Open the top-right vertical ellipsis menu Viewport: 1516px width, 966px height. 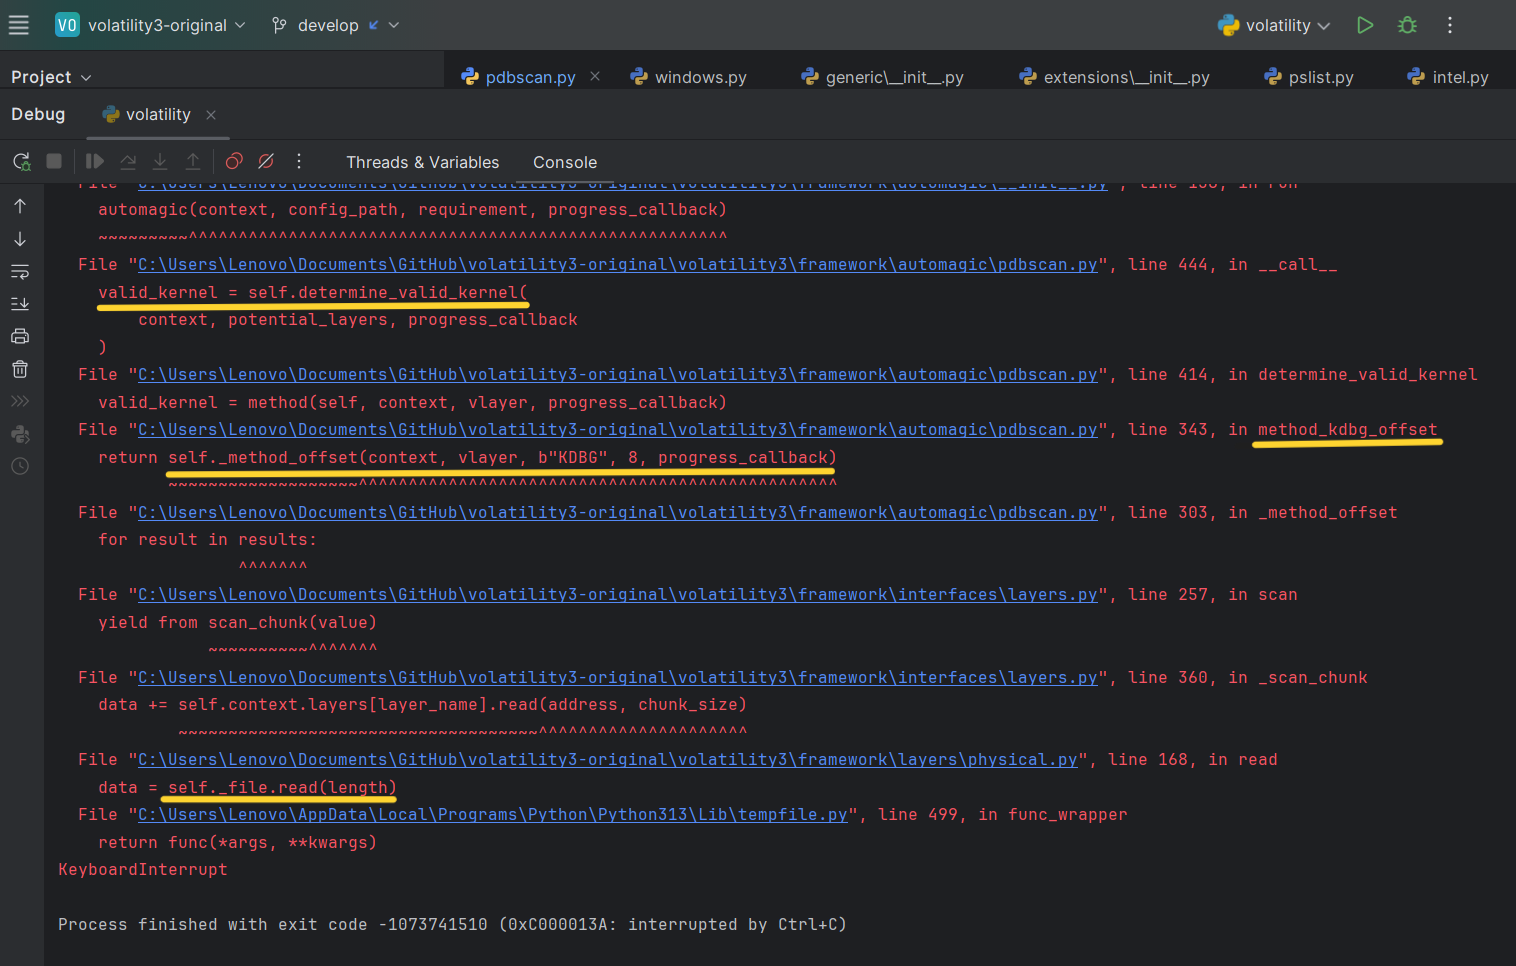click(x=1449, y=25)
